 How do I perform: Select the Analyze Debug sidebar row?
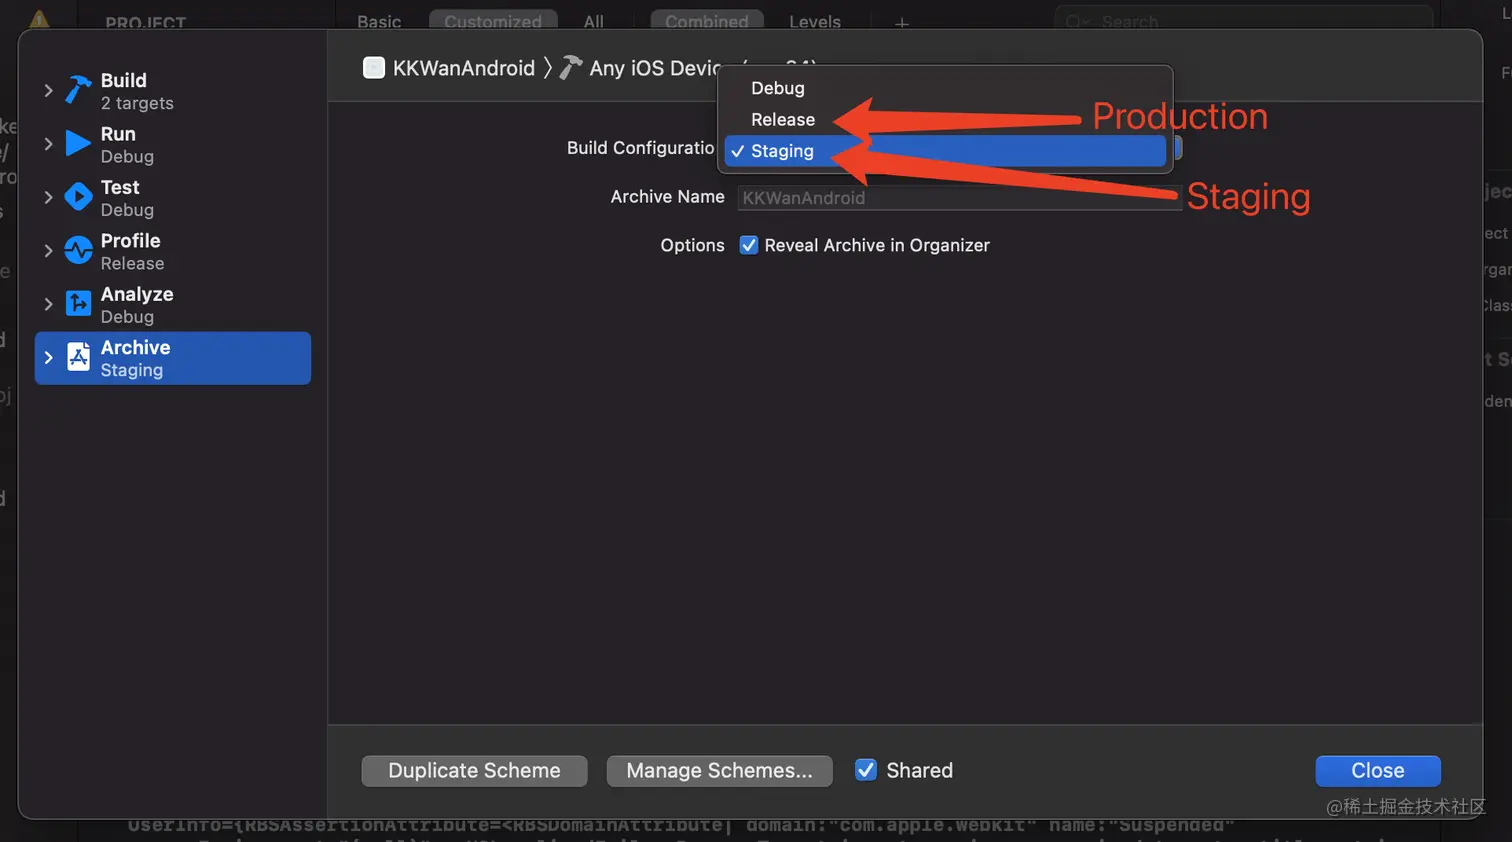click(173, 305)
